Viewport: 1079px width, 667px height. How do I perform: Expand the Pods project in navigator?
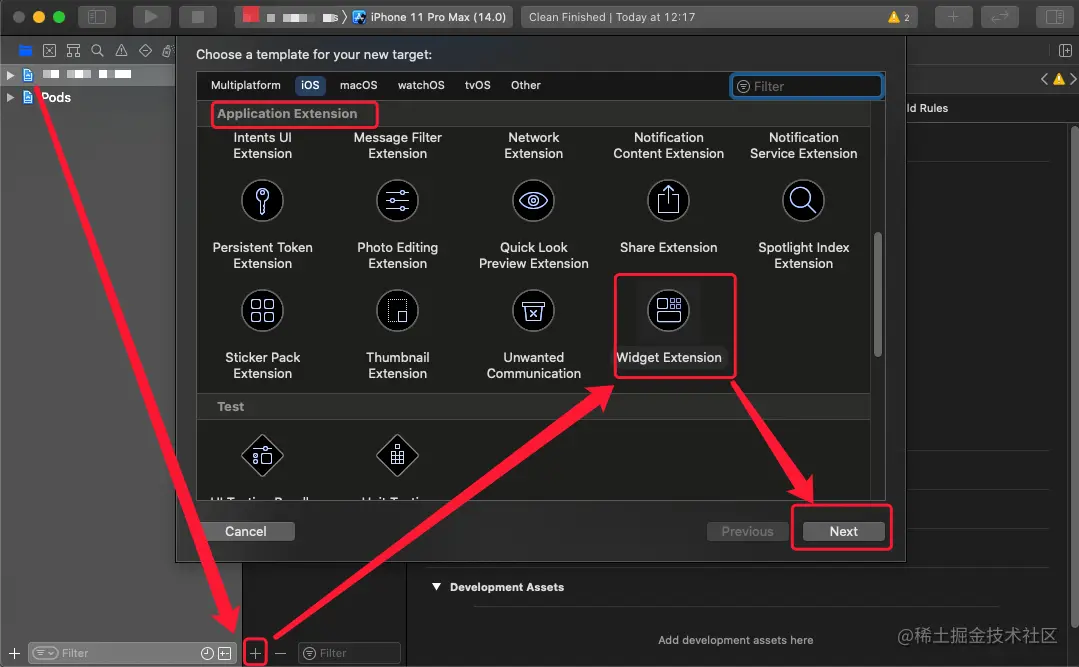click(10, 97)
